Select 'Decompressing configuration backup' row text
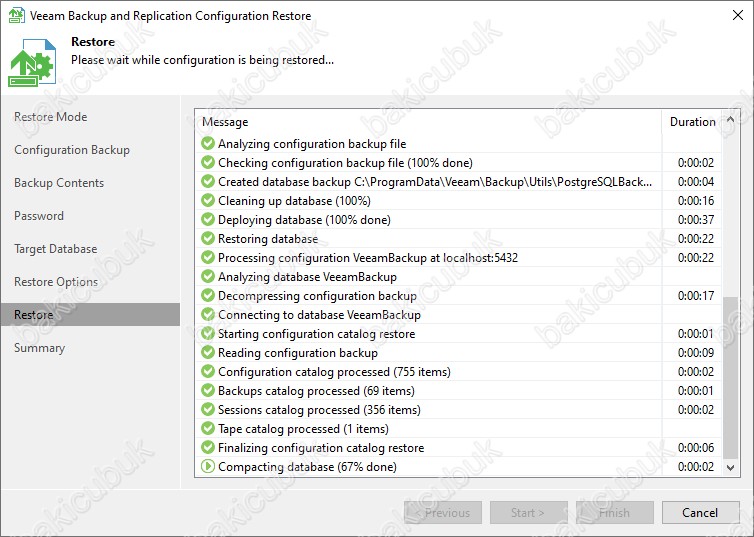 (x=317, y=296)
